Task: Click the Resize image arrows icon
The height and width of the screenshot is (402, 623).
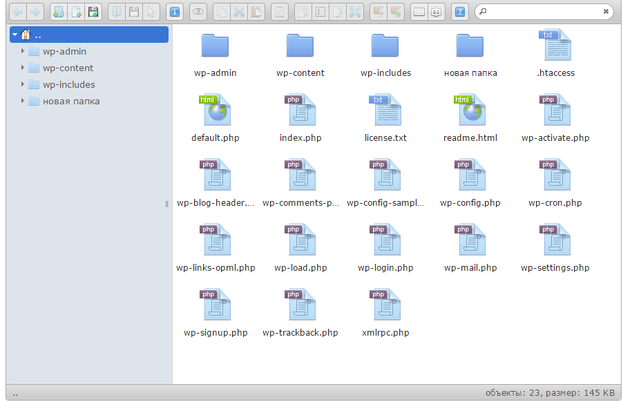Action: (355, 12)
